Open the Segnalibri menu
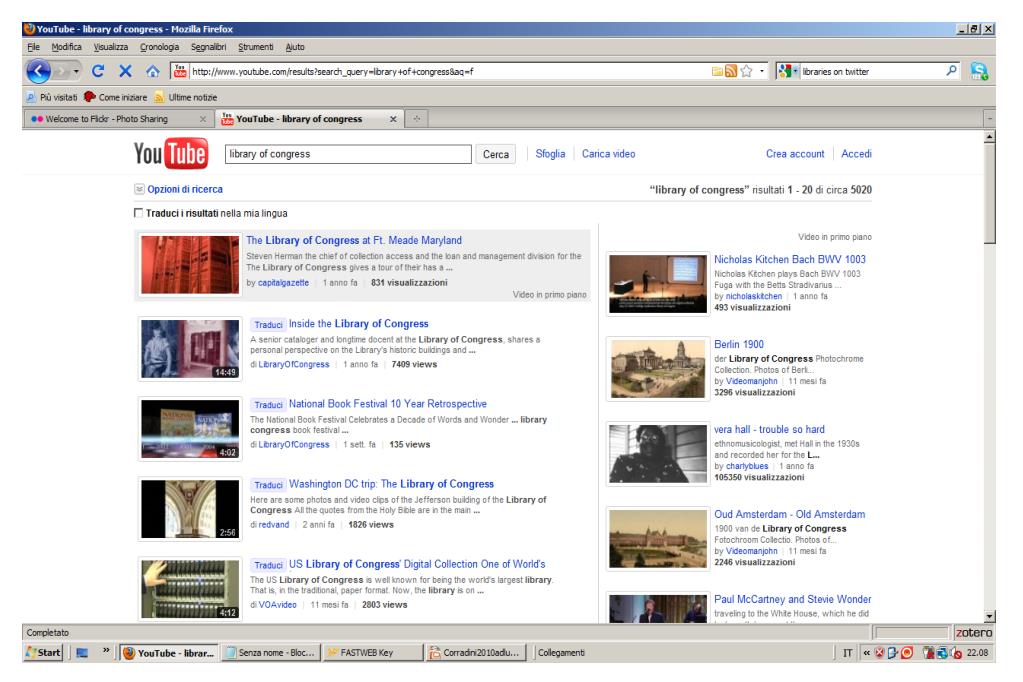 [209, 47]
